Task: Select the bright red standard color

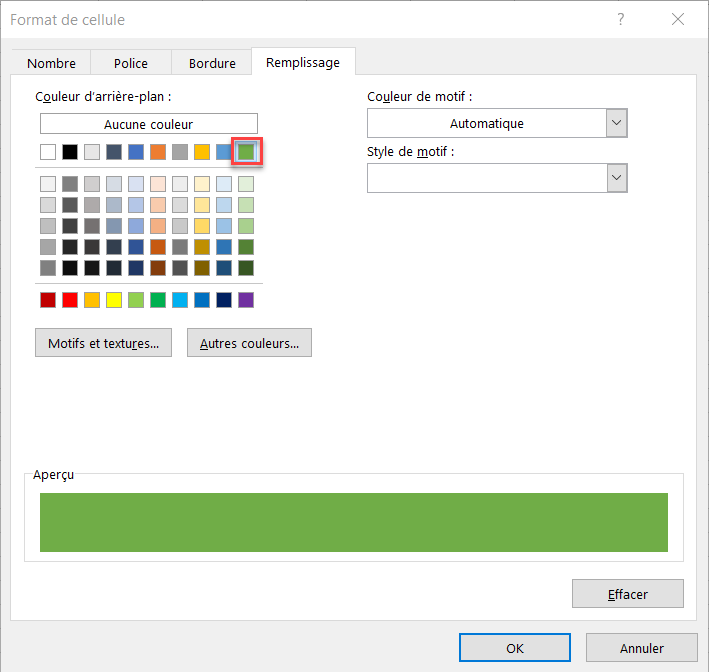Action: pos(70,300)
